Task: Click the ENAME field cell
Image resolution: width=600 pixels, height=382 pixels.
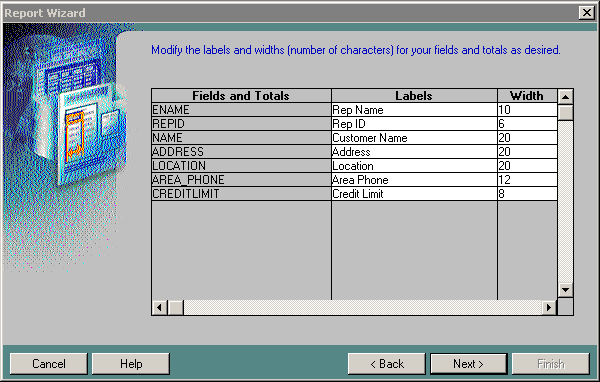Action: click(x=241, y=110)
